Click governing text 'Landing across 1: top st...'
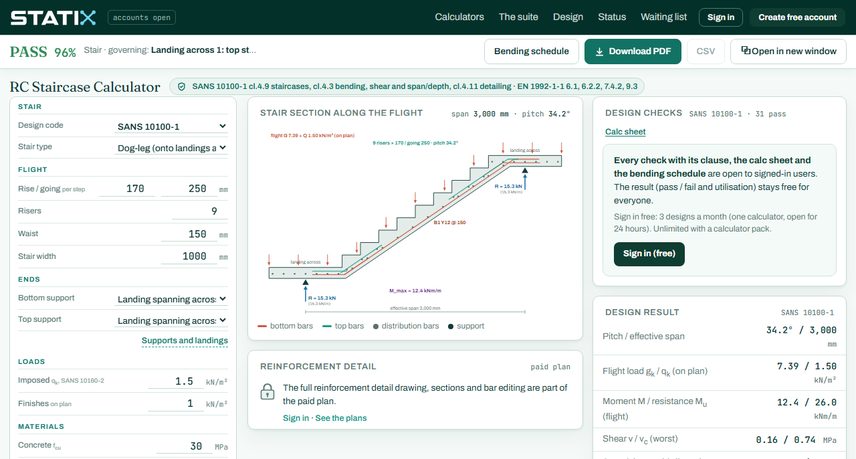The image size is (856, 459). tap(203, 50)
